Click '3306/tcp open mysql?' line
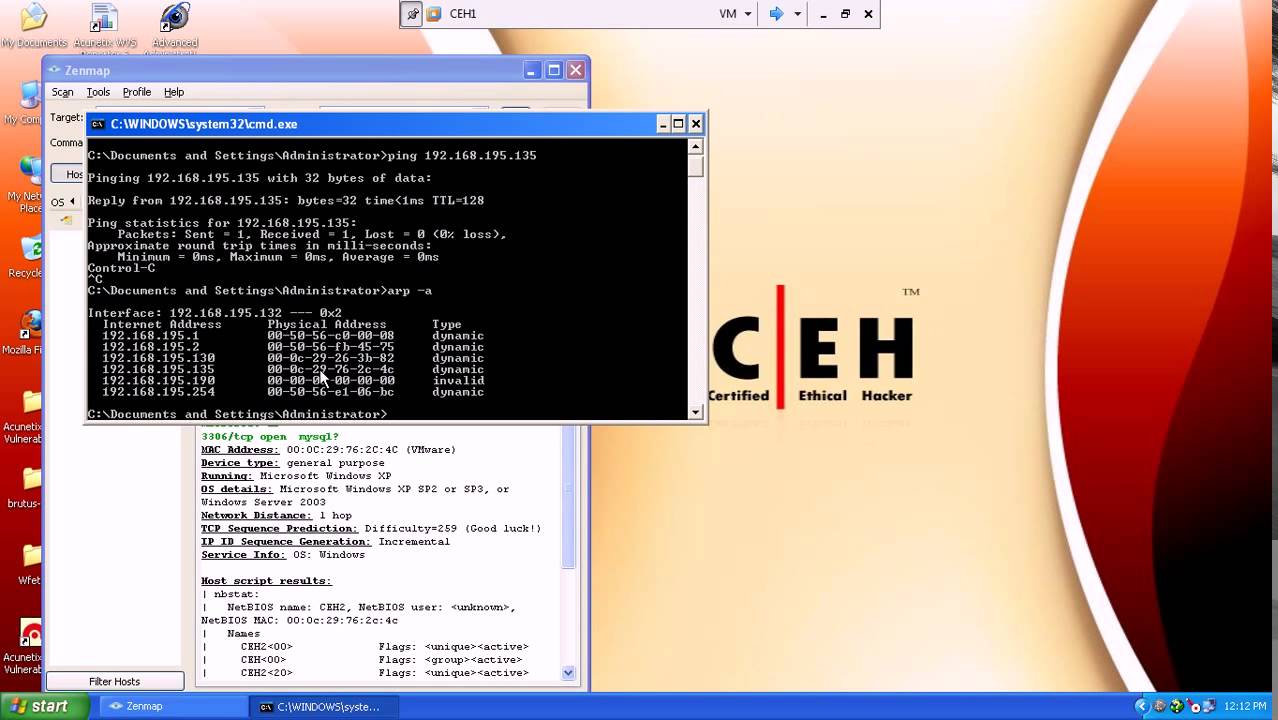This screenshot has height=720, width=1278. pos(270,437)
